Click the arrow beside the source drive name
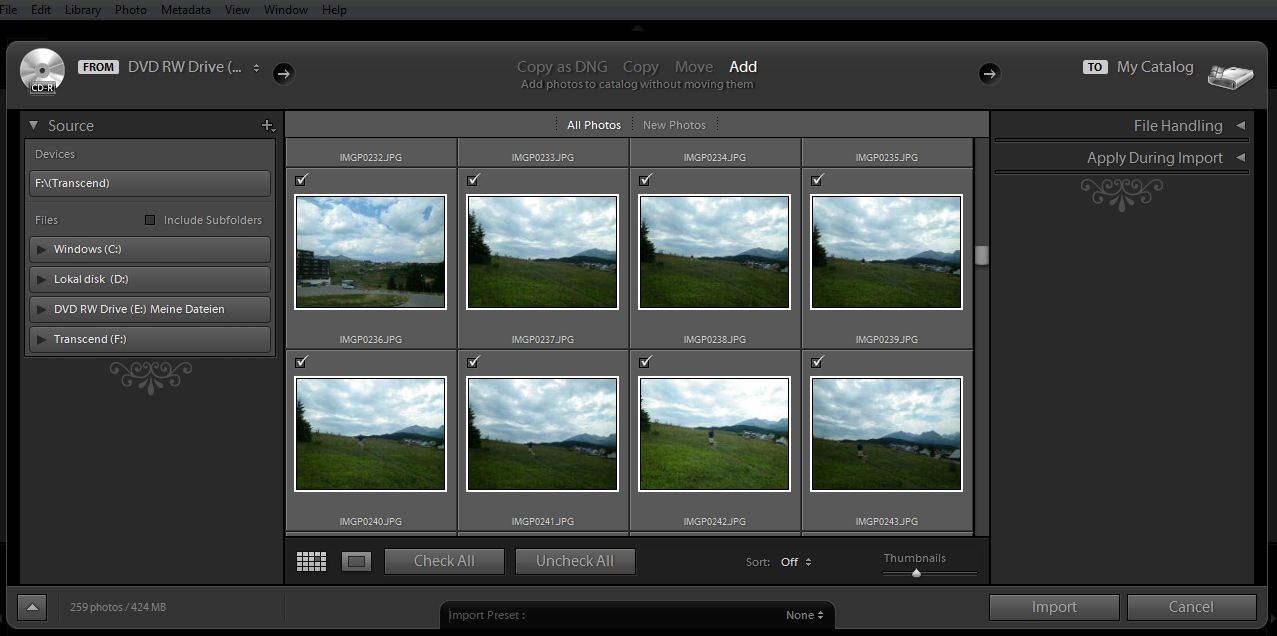The image size is (1277, 636). pyautogui.click(x=283, y=73)
